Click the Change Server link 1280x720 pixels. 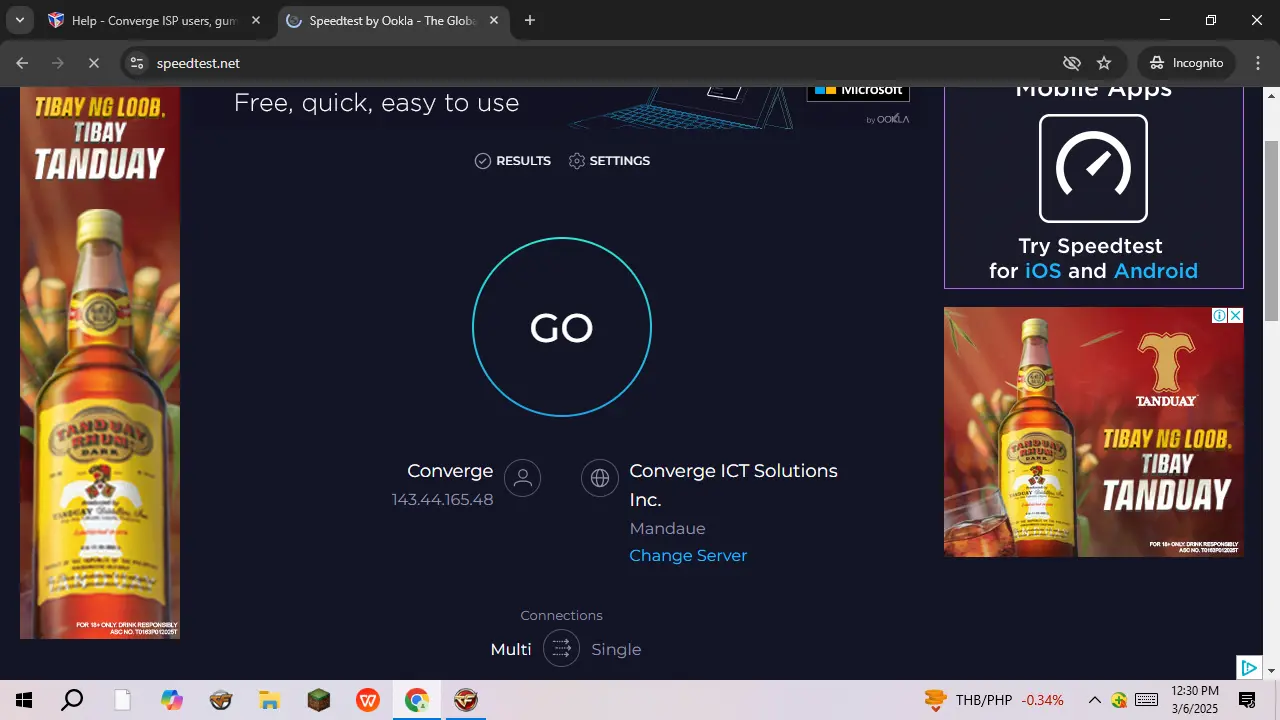point(688,556)
